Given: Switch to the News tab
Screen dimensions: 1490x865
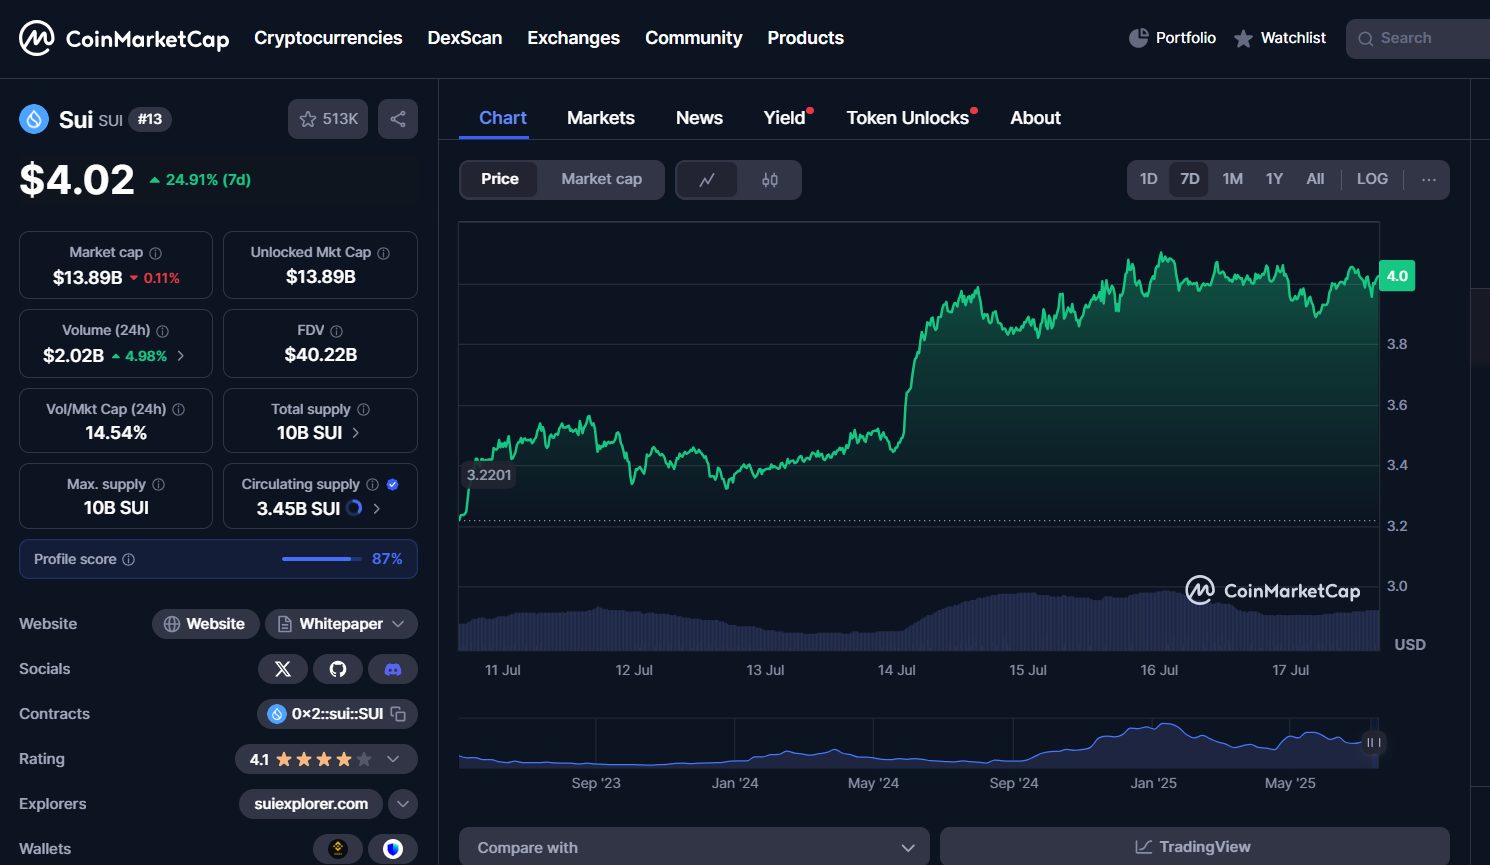Looking at the screenshot, I should pyautogui.click(x=699, y=118).
